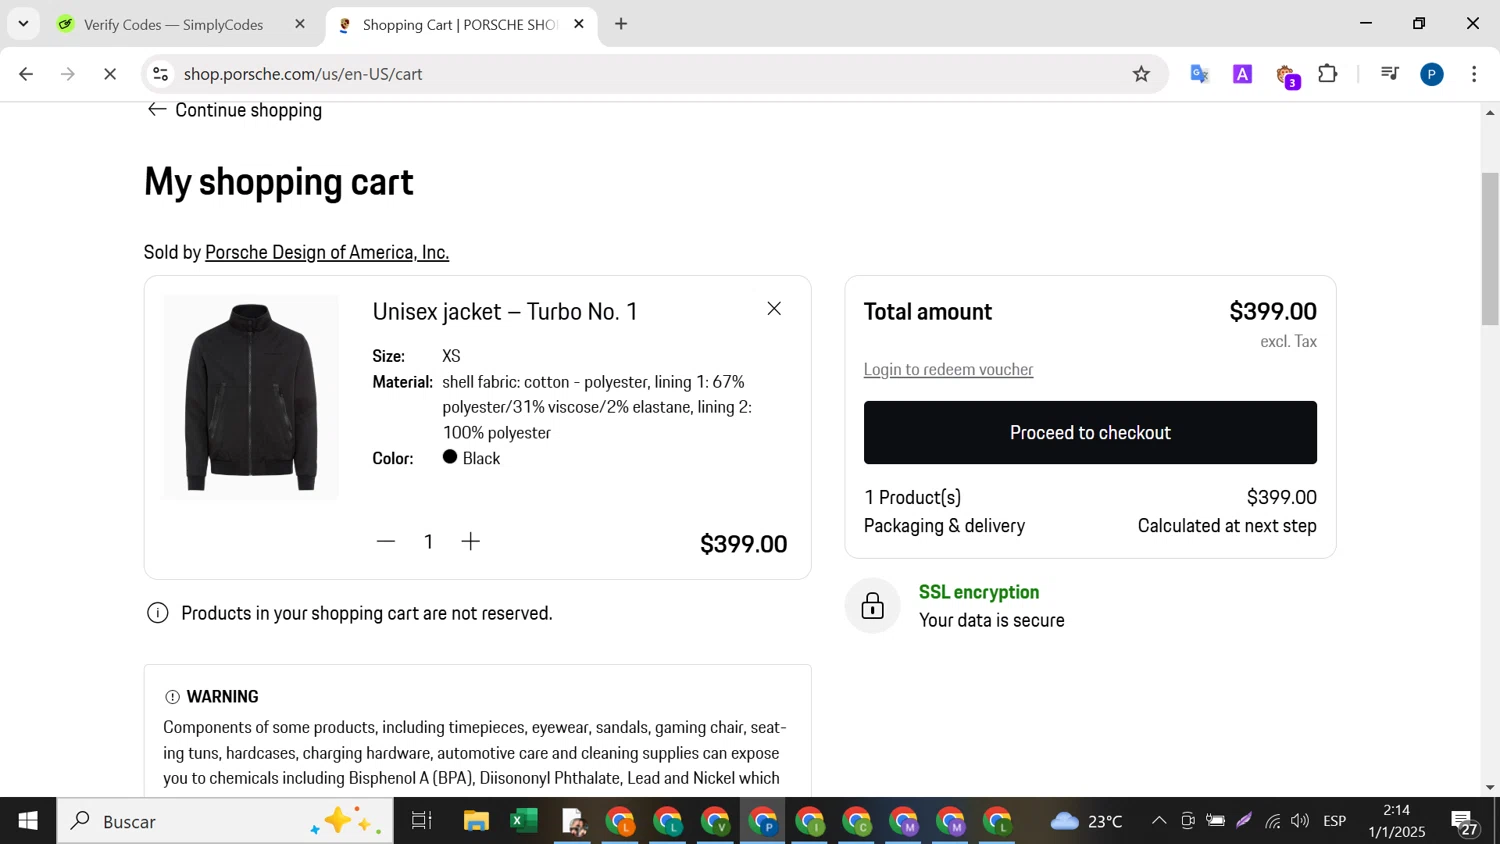Image resolution: width=1500 pixels, height=844 pixels.
Task: View site information icon in address bar
Action: click(x=160, y=74)
